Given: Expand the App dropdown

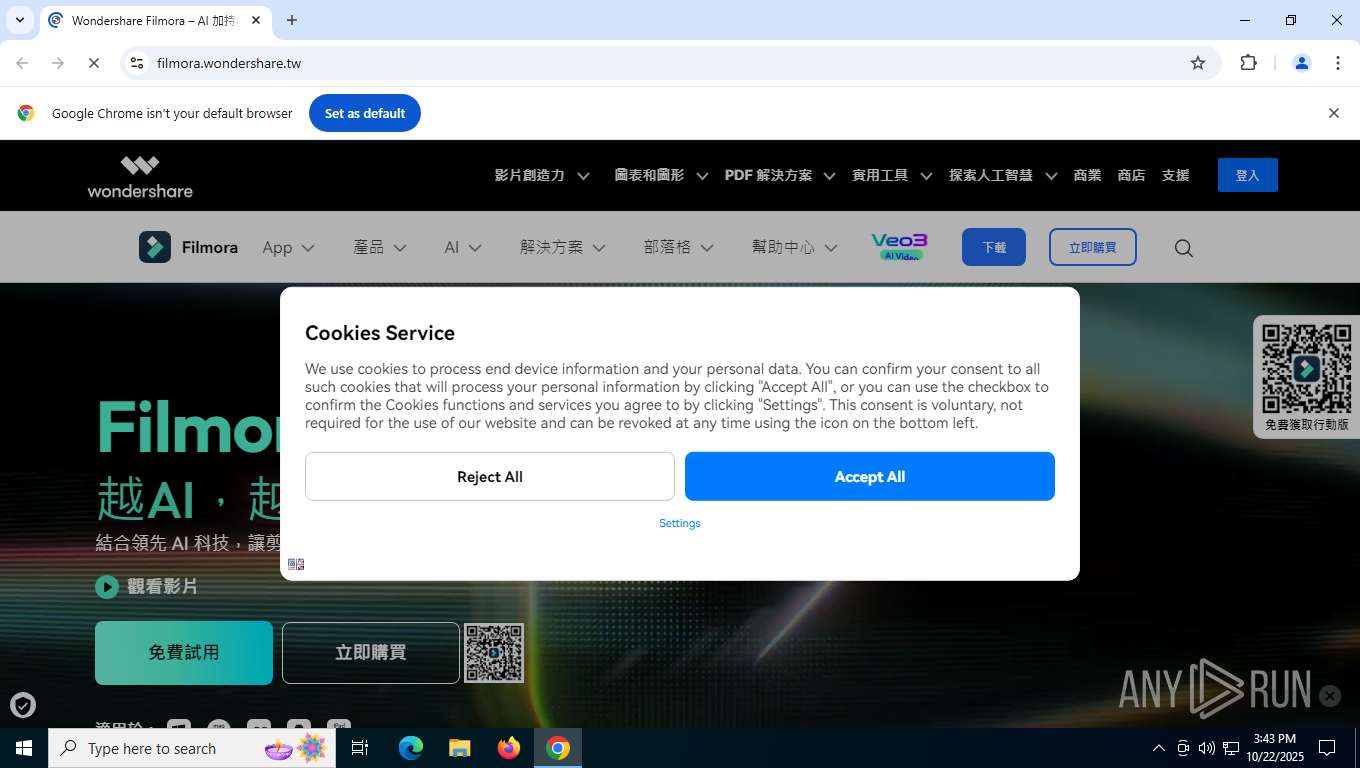Looking at the screenshot, I should point(288,248).
